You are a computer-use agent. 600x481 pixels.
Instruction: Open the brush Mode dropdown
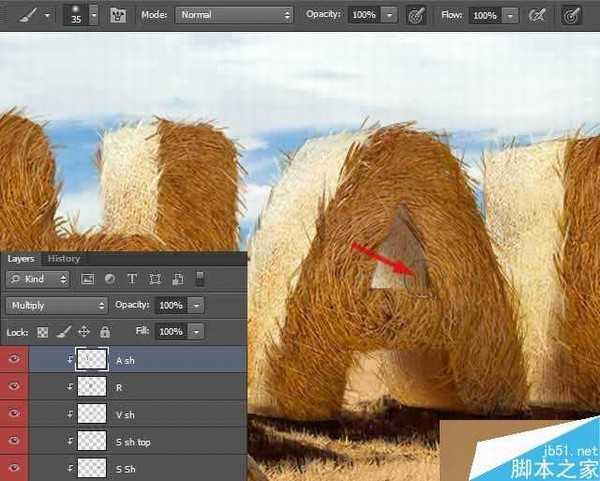(234, 16)
